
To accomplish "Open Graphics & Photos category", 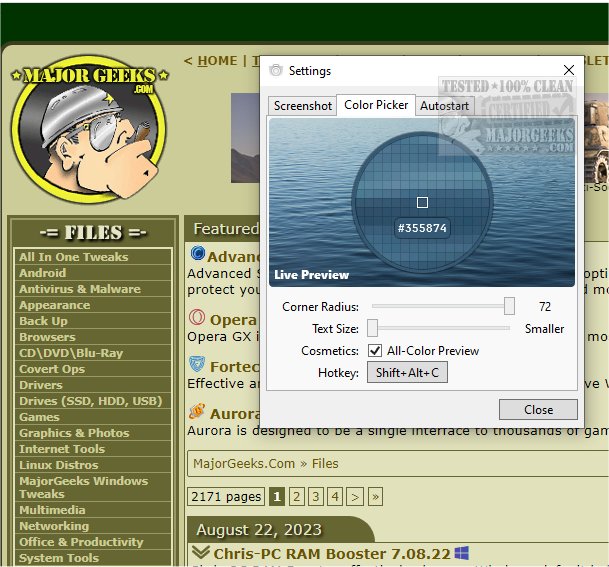I will pyautogui.click(x=74, y=433).
